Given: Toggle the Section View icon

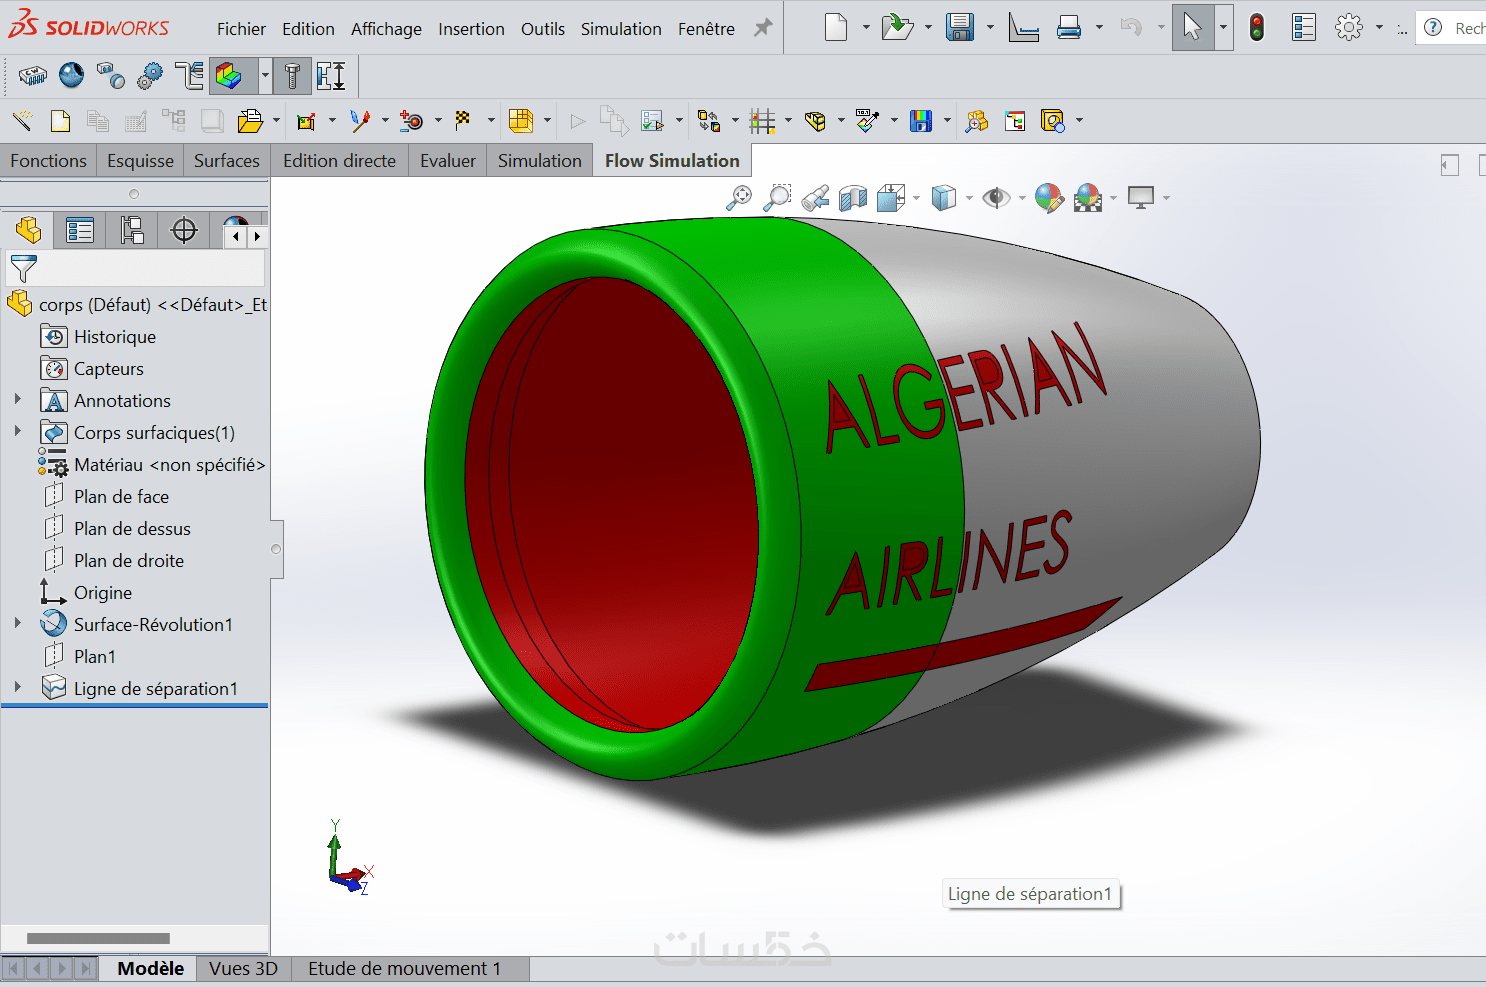Looking at the screenshot, I should coord(853,198).
